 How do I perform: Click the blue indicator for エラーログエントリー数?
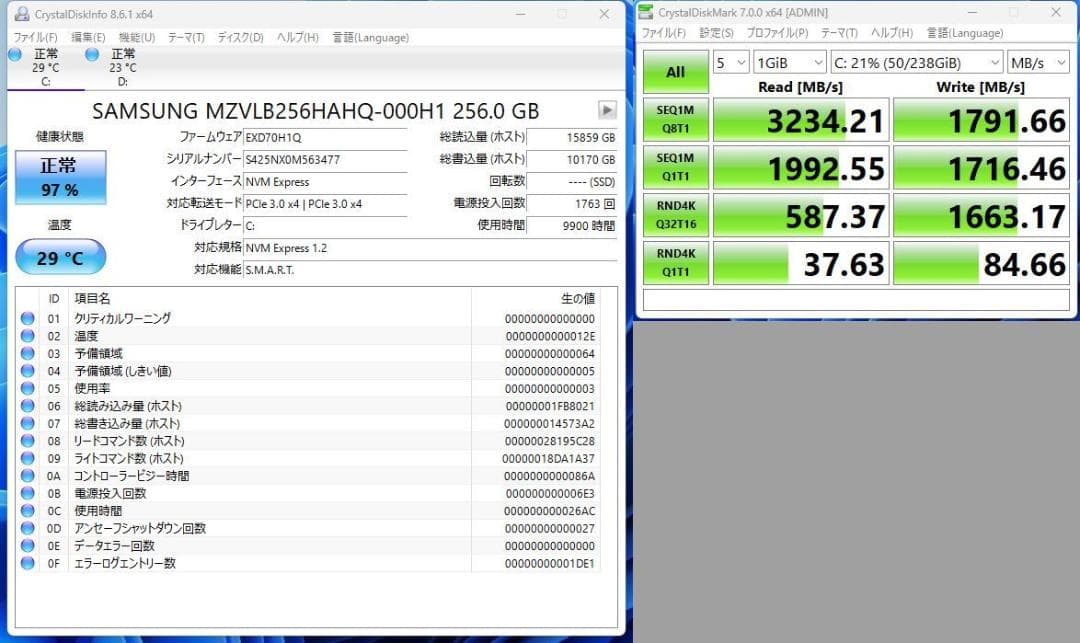pos(27,563)
